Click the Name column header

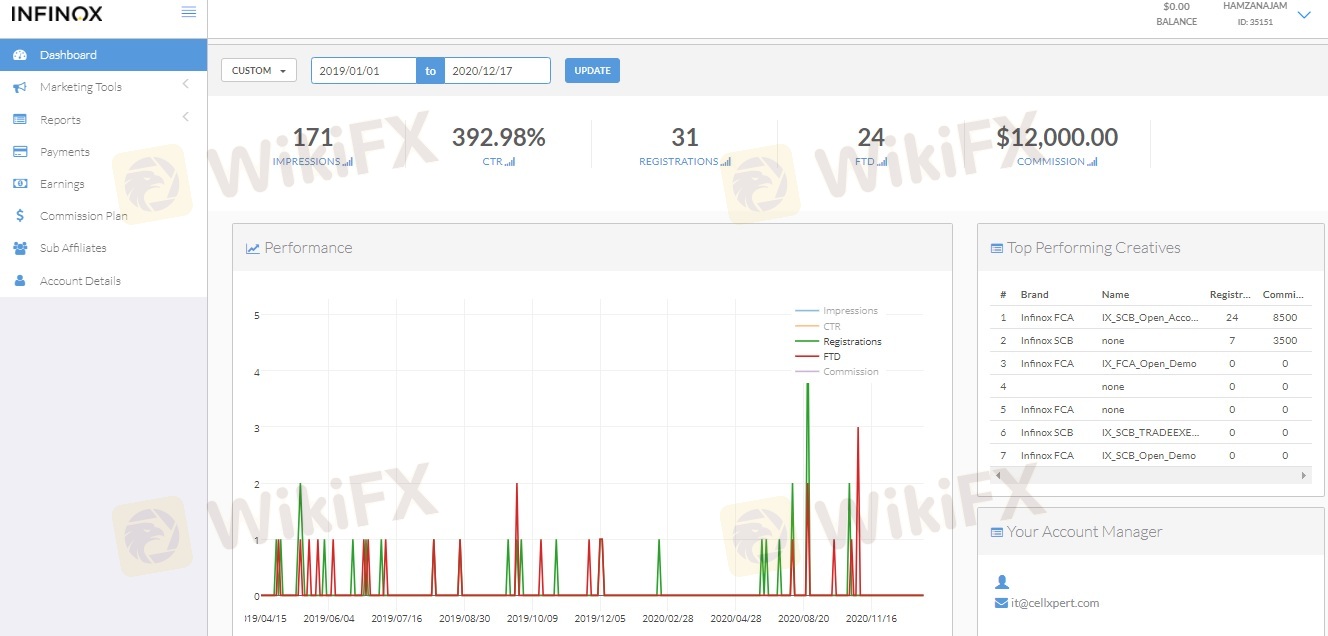(1115, 295)
